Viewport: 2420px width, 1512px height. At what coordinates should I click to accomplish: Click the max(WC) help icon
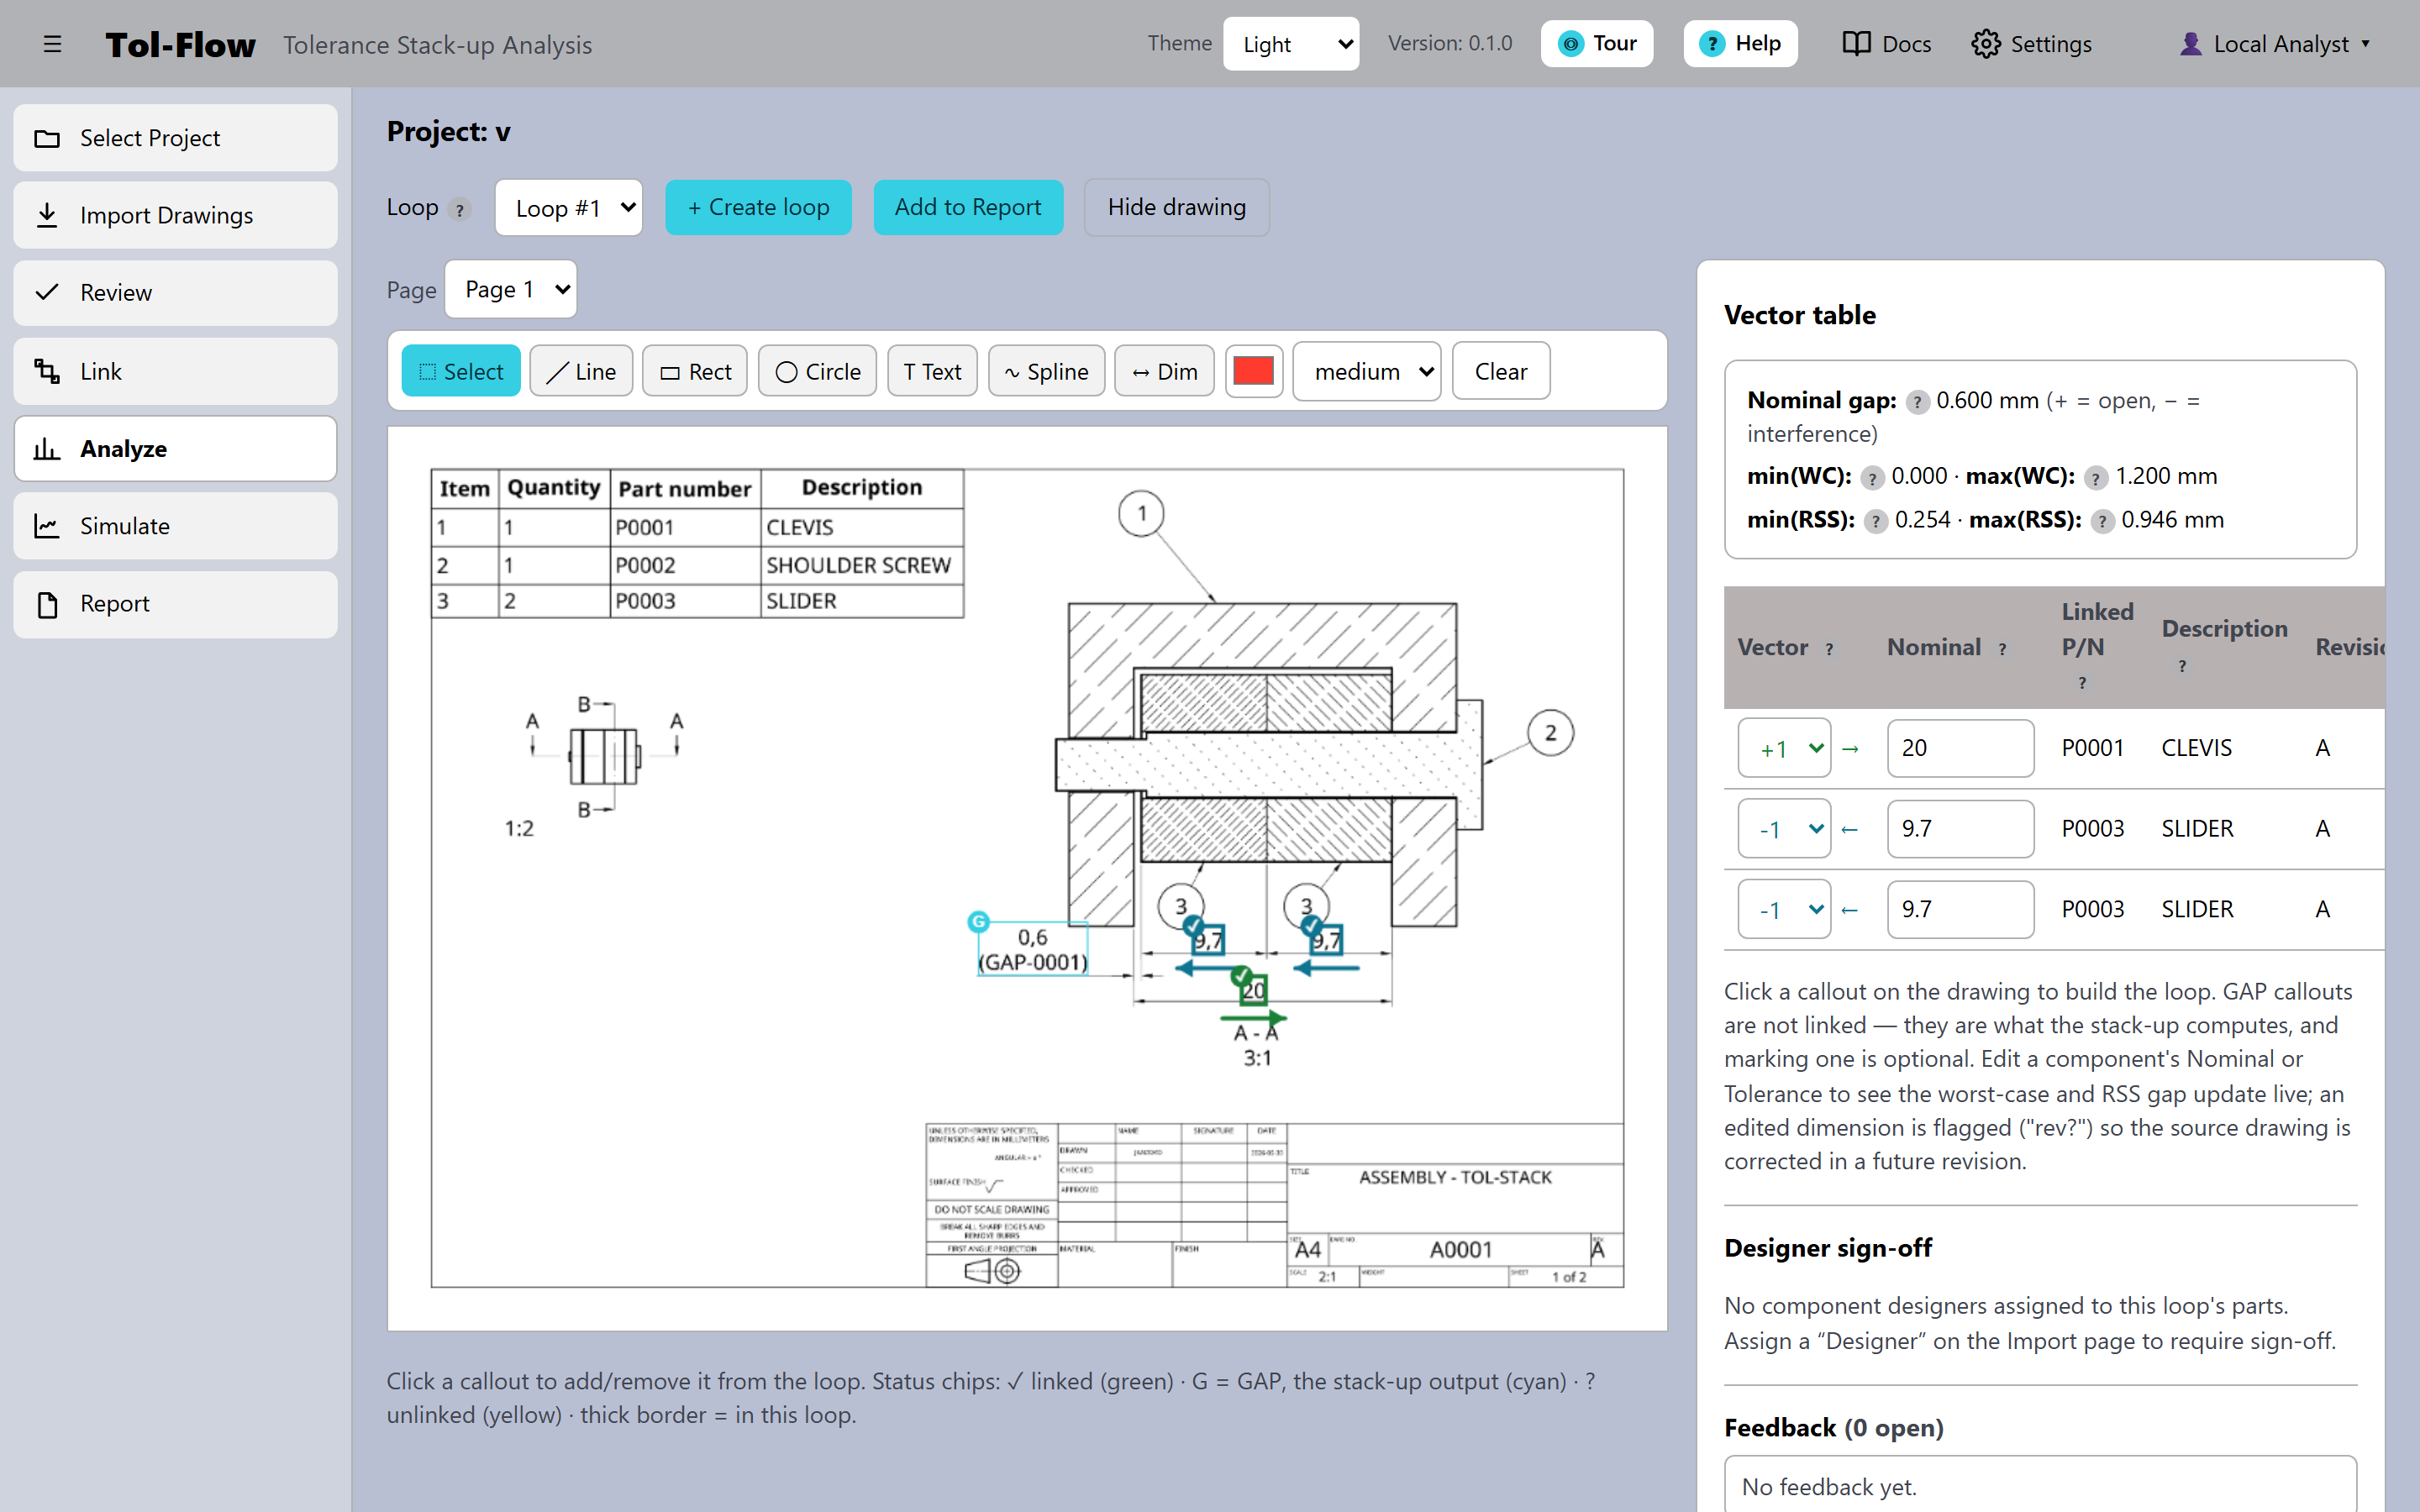click(x=2096, y=478)
